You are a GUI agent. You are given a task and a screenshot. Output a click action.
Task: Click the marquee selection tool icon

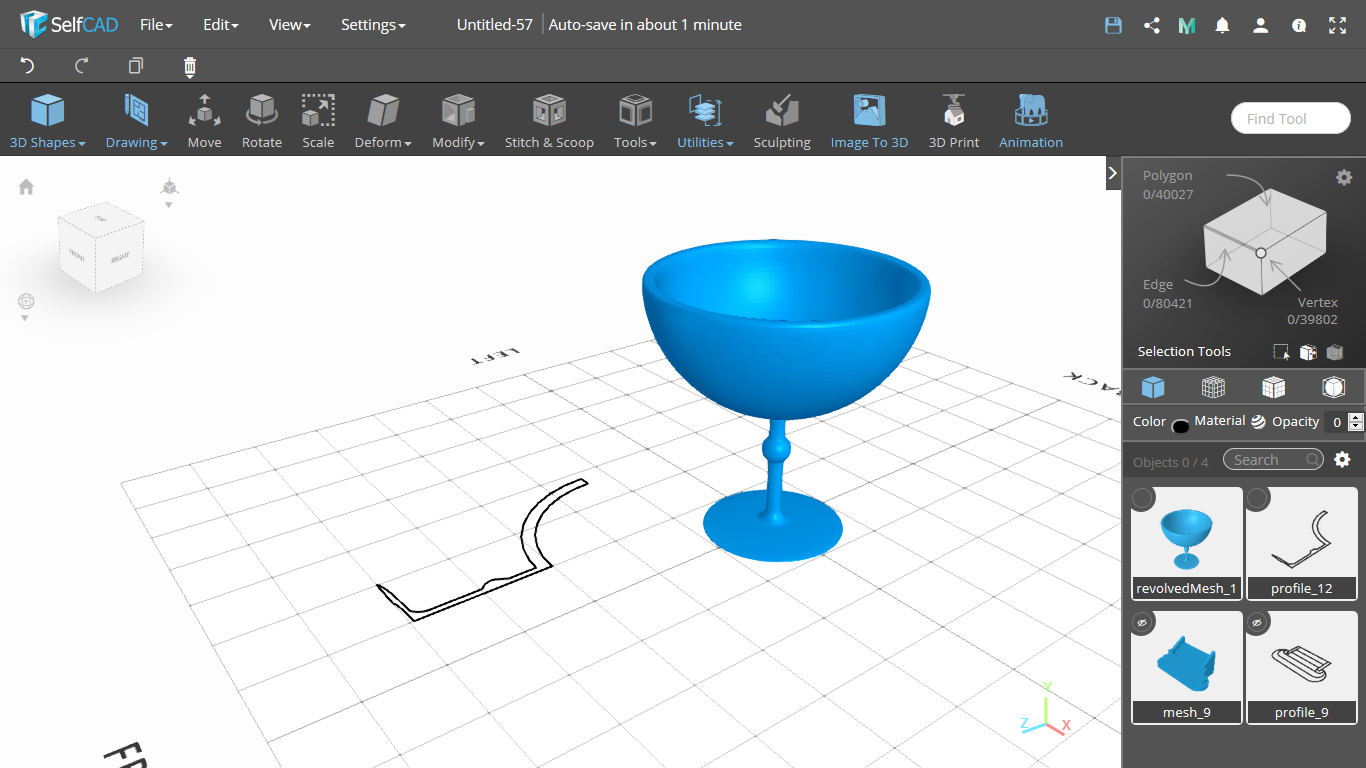[x=1281, y=352]
